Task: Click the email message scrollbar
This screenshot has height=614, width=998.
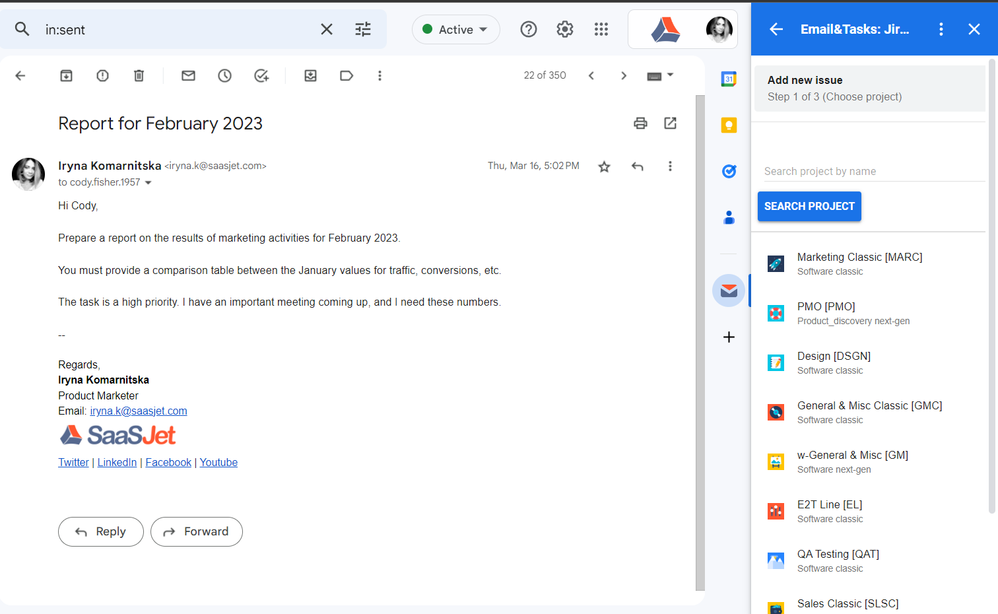Action: click(x=700, y=344)
